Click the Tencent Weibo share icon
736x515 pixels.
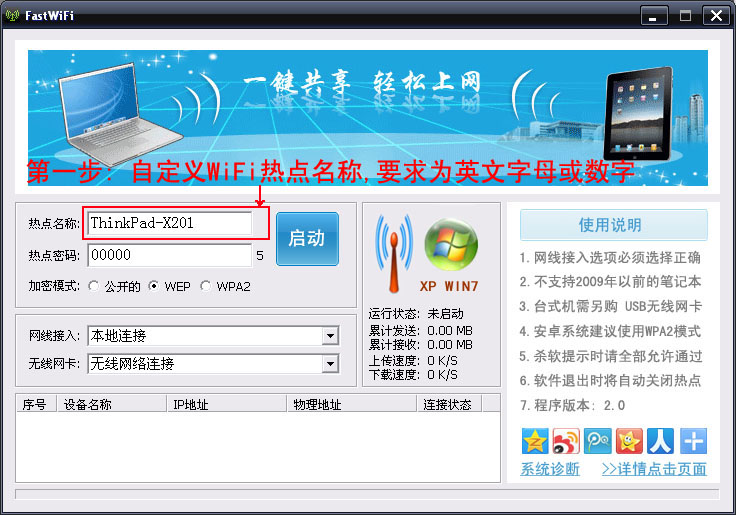click(x=598, y=441)
